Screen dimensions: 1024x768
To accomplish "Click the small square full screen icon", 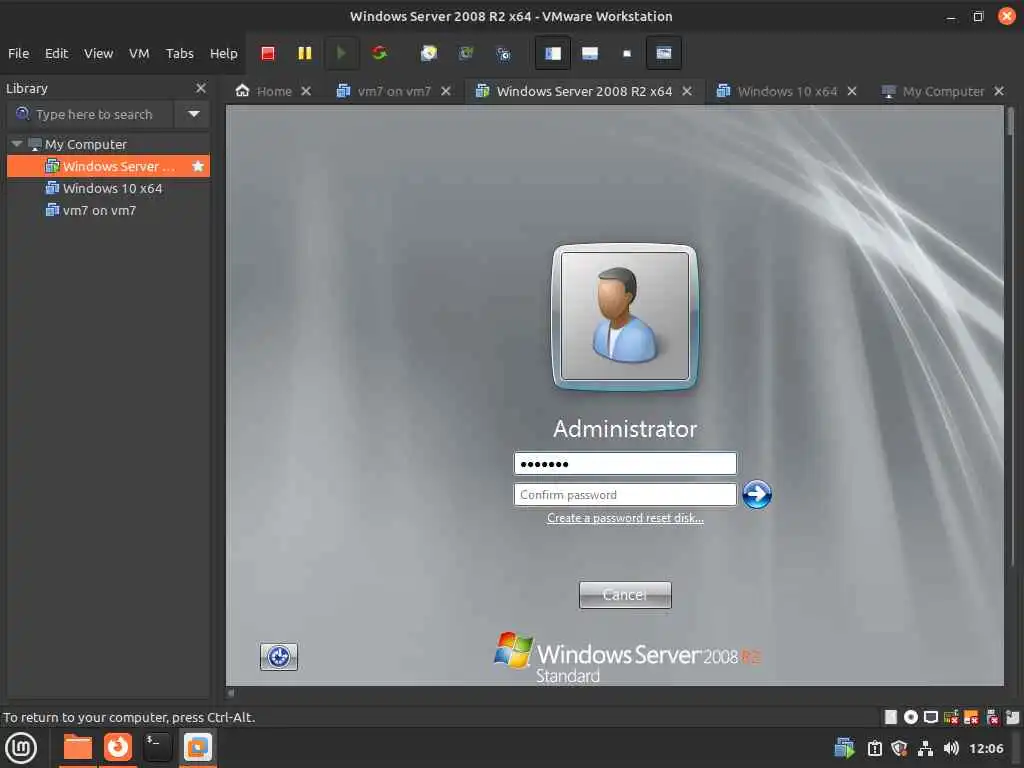I will click(627, 54).
